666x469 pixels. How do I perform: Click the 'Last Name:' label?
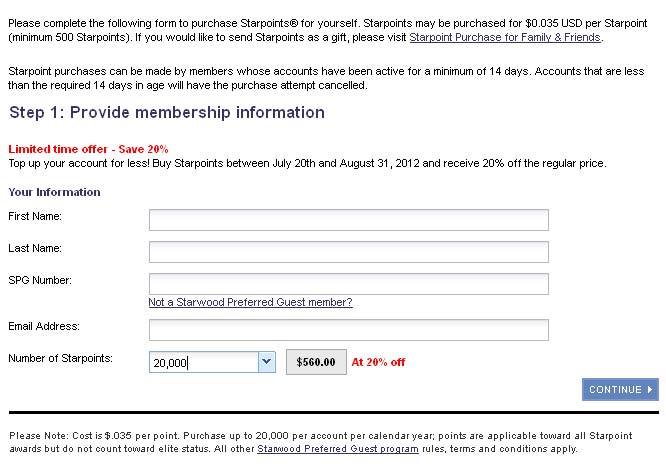35,248
